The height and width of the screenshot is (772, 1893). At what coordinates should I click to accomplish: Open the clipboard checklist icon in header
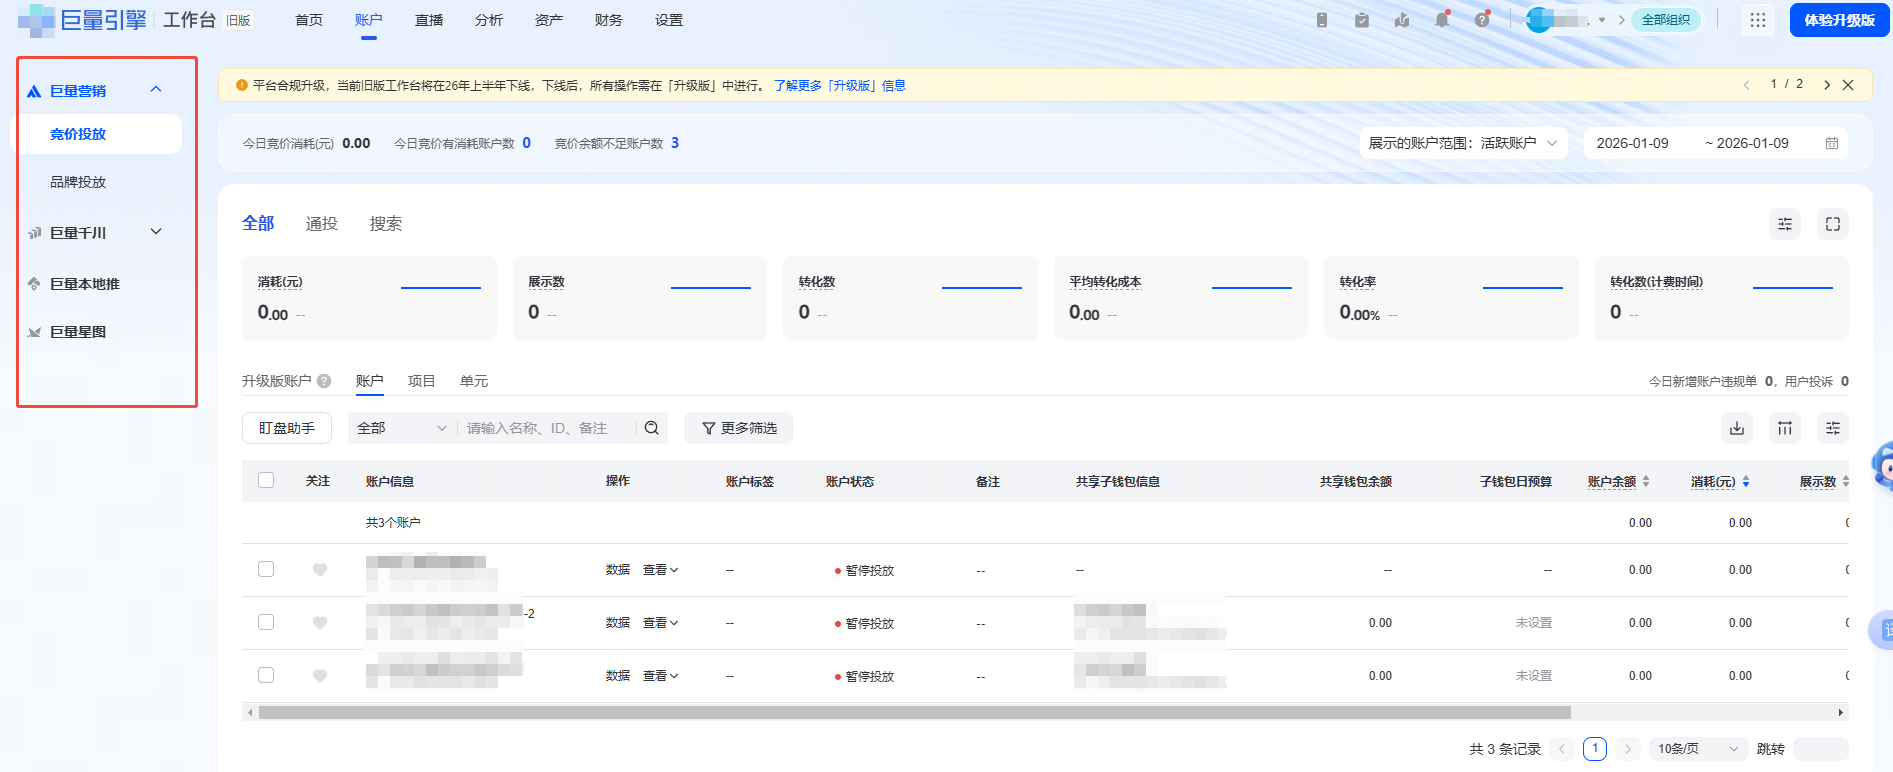point(1362,20)
